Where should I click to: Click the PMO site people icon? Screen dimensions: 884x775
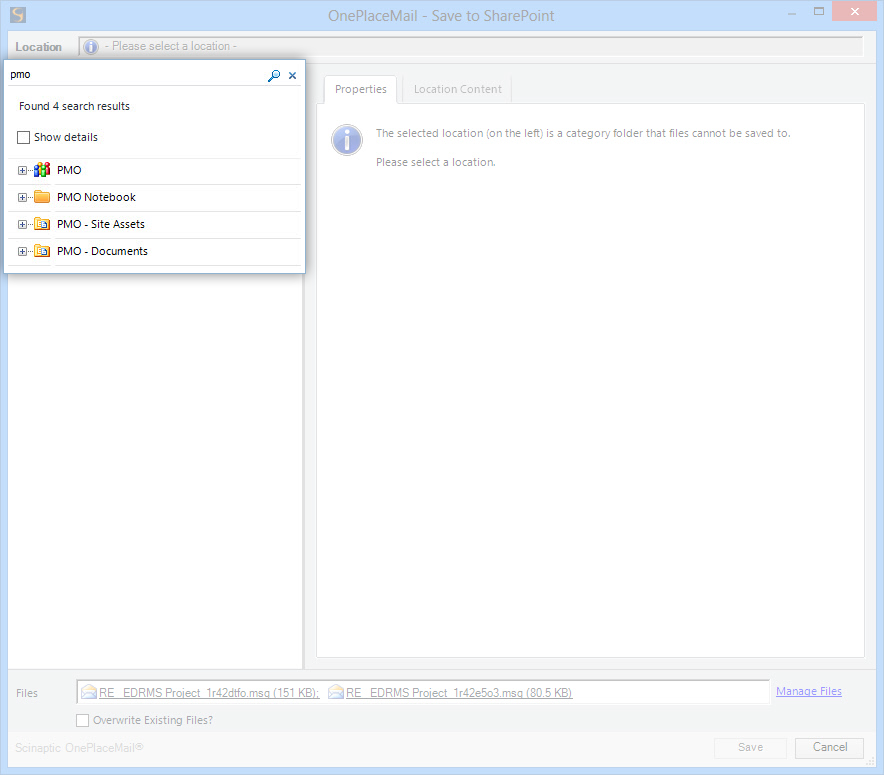pyautogui.click(x=42, y=170)
